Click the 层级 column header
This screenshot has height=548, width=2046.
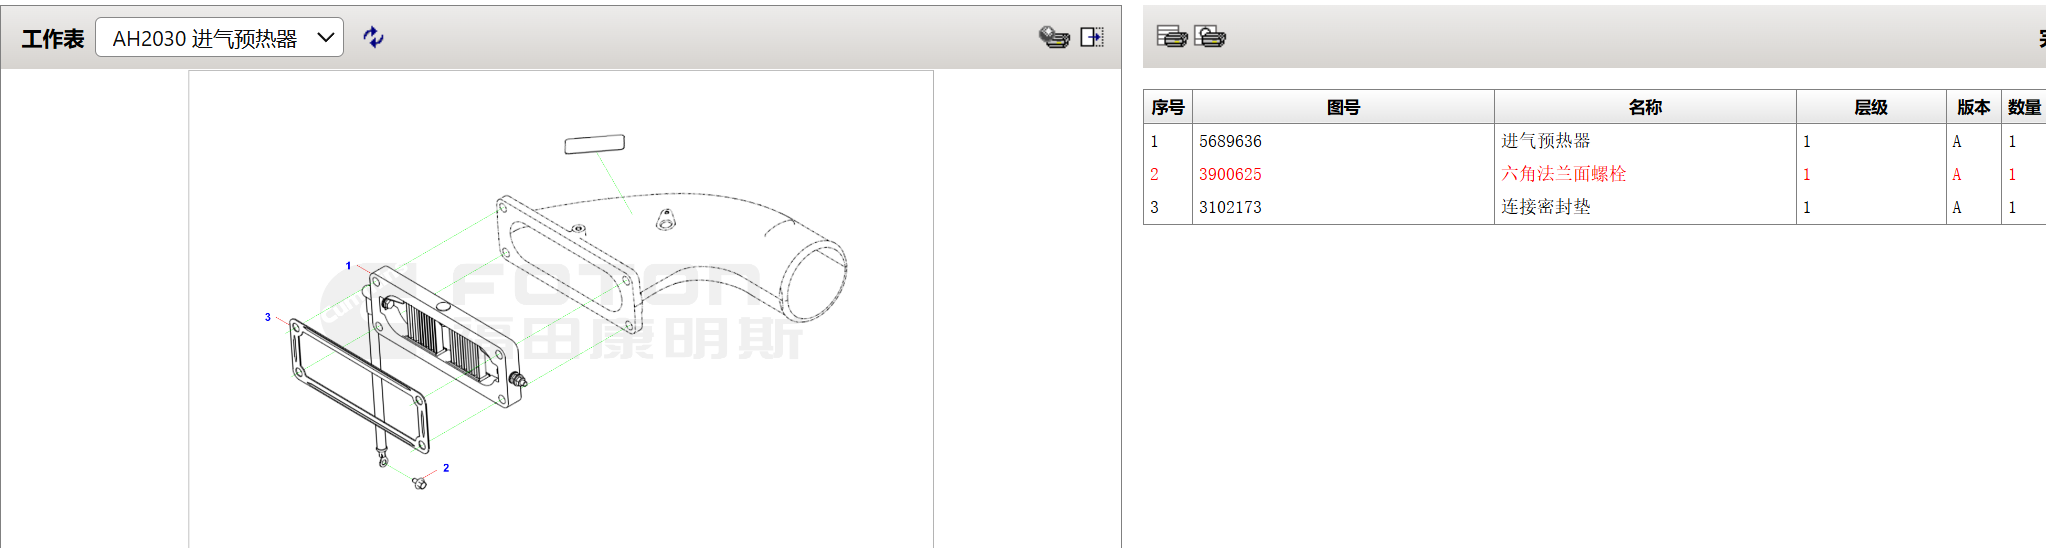pos(1870,107)
